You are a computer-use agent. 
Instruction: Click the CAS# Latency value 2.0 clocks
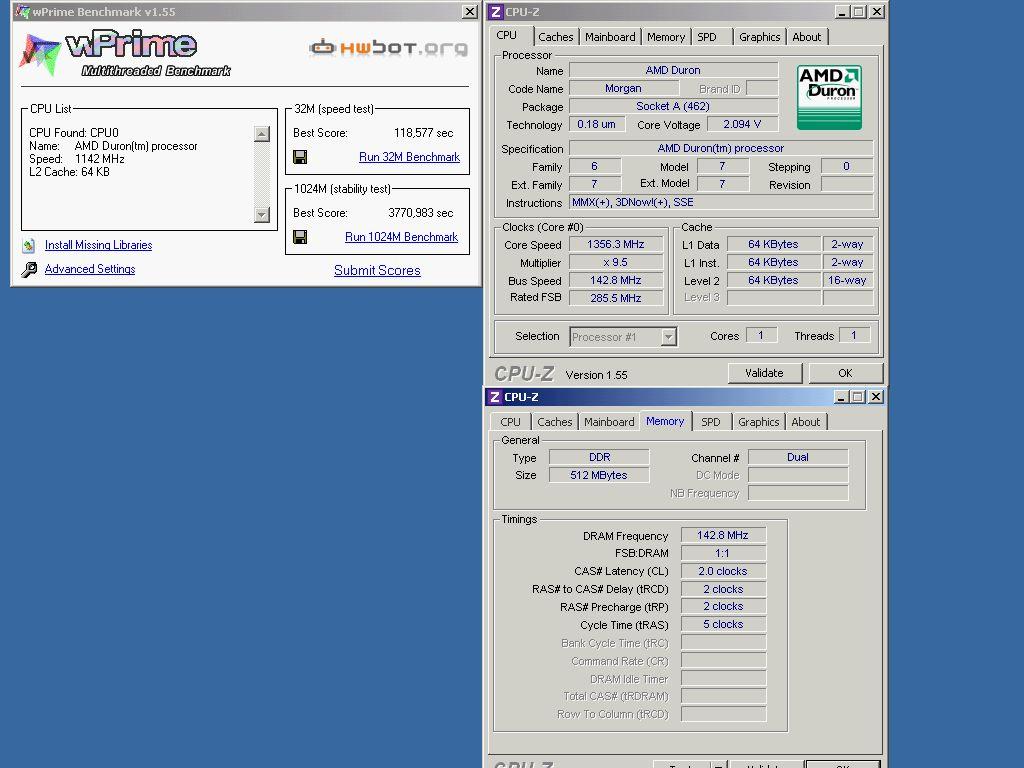(x=723, y=571)
